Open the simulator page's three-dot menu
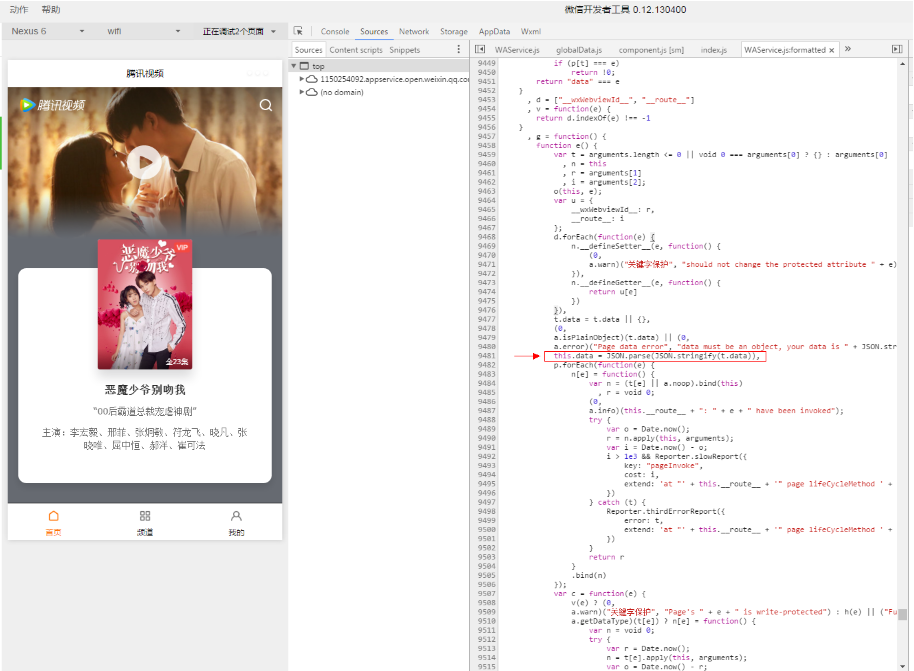The width and height of the screenshot is (914, 671). [257, 73]
